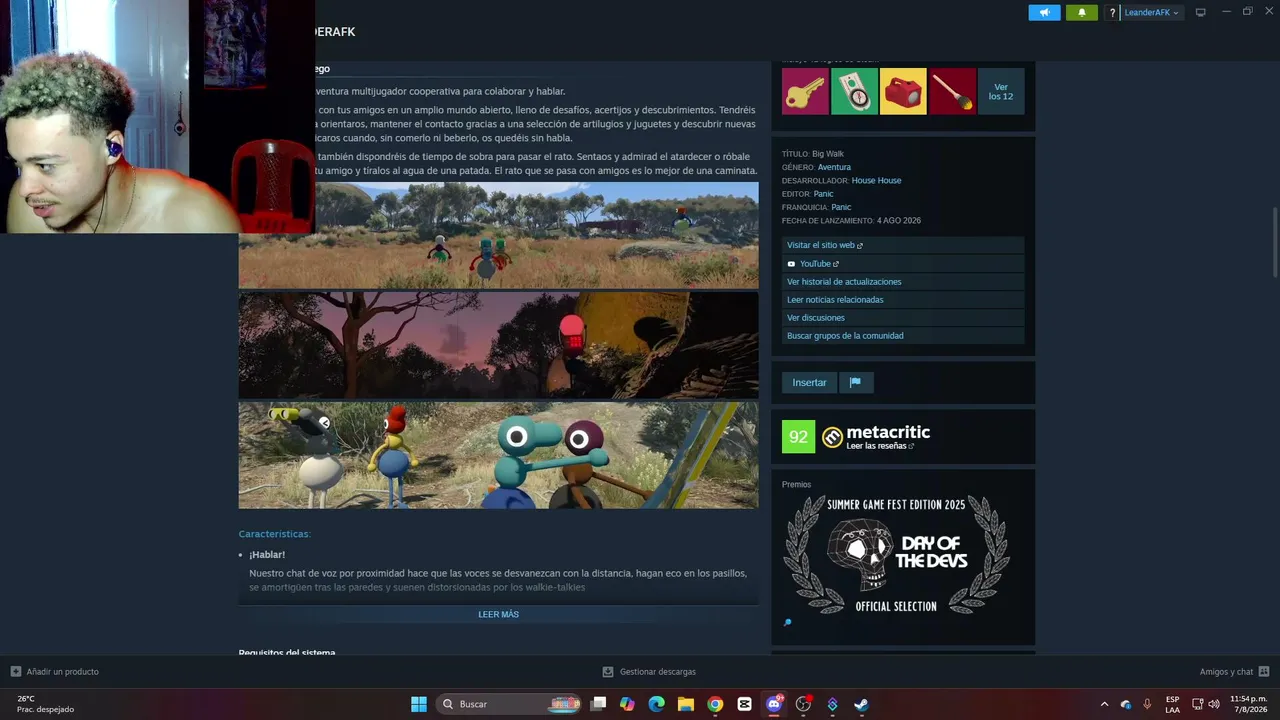Click 'Añadir un producto' at bottom
Image resolution: width=1280 pixels, height=720 pixels.
[55, 672]
